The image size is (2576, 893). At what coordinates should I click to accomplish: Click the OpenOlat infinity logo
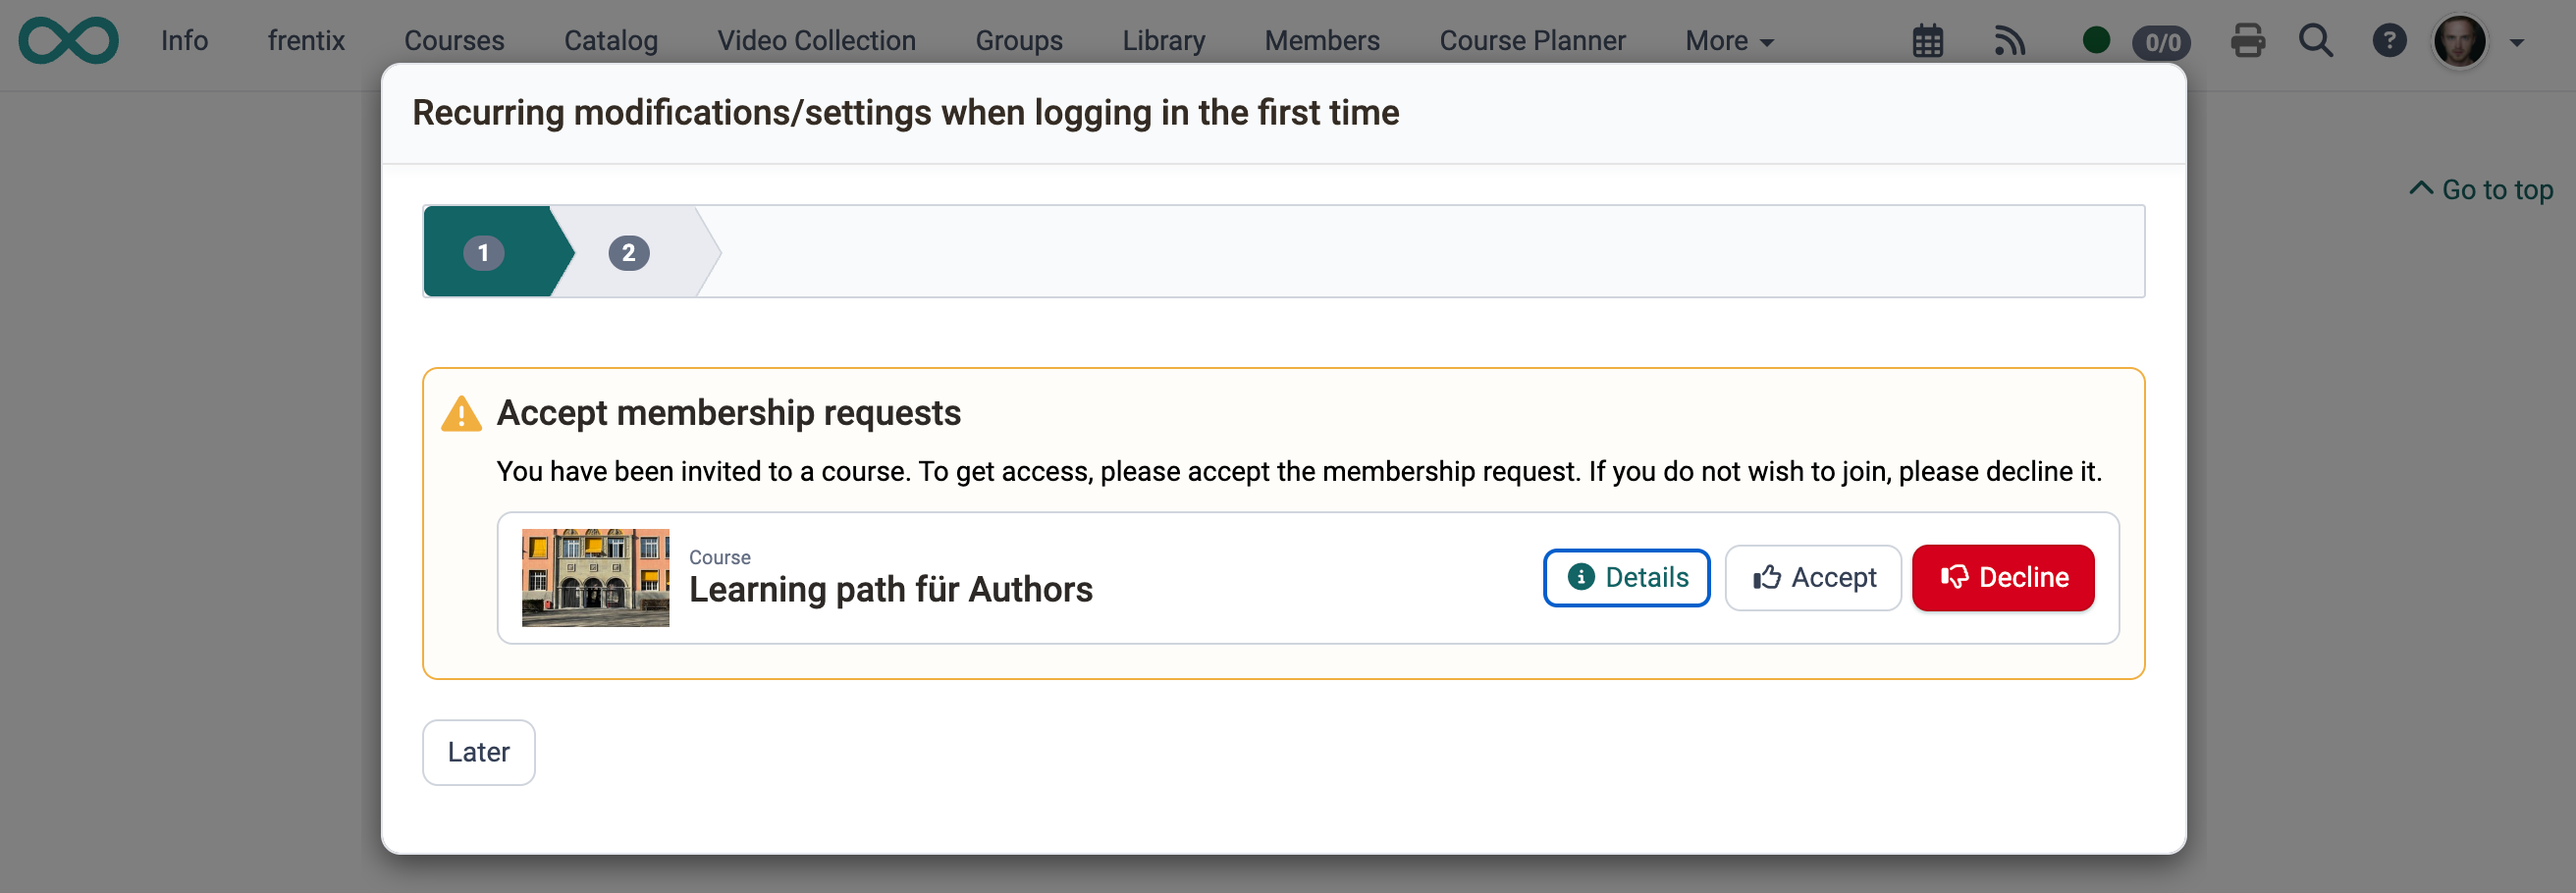coord(68,40)
